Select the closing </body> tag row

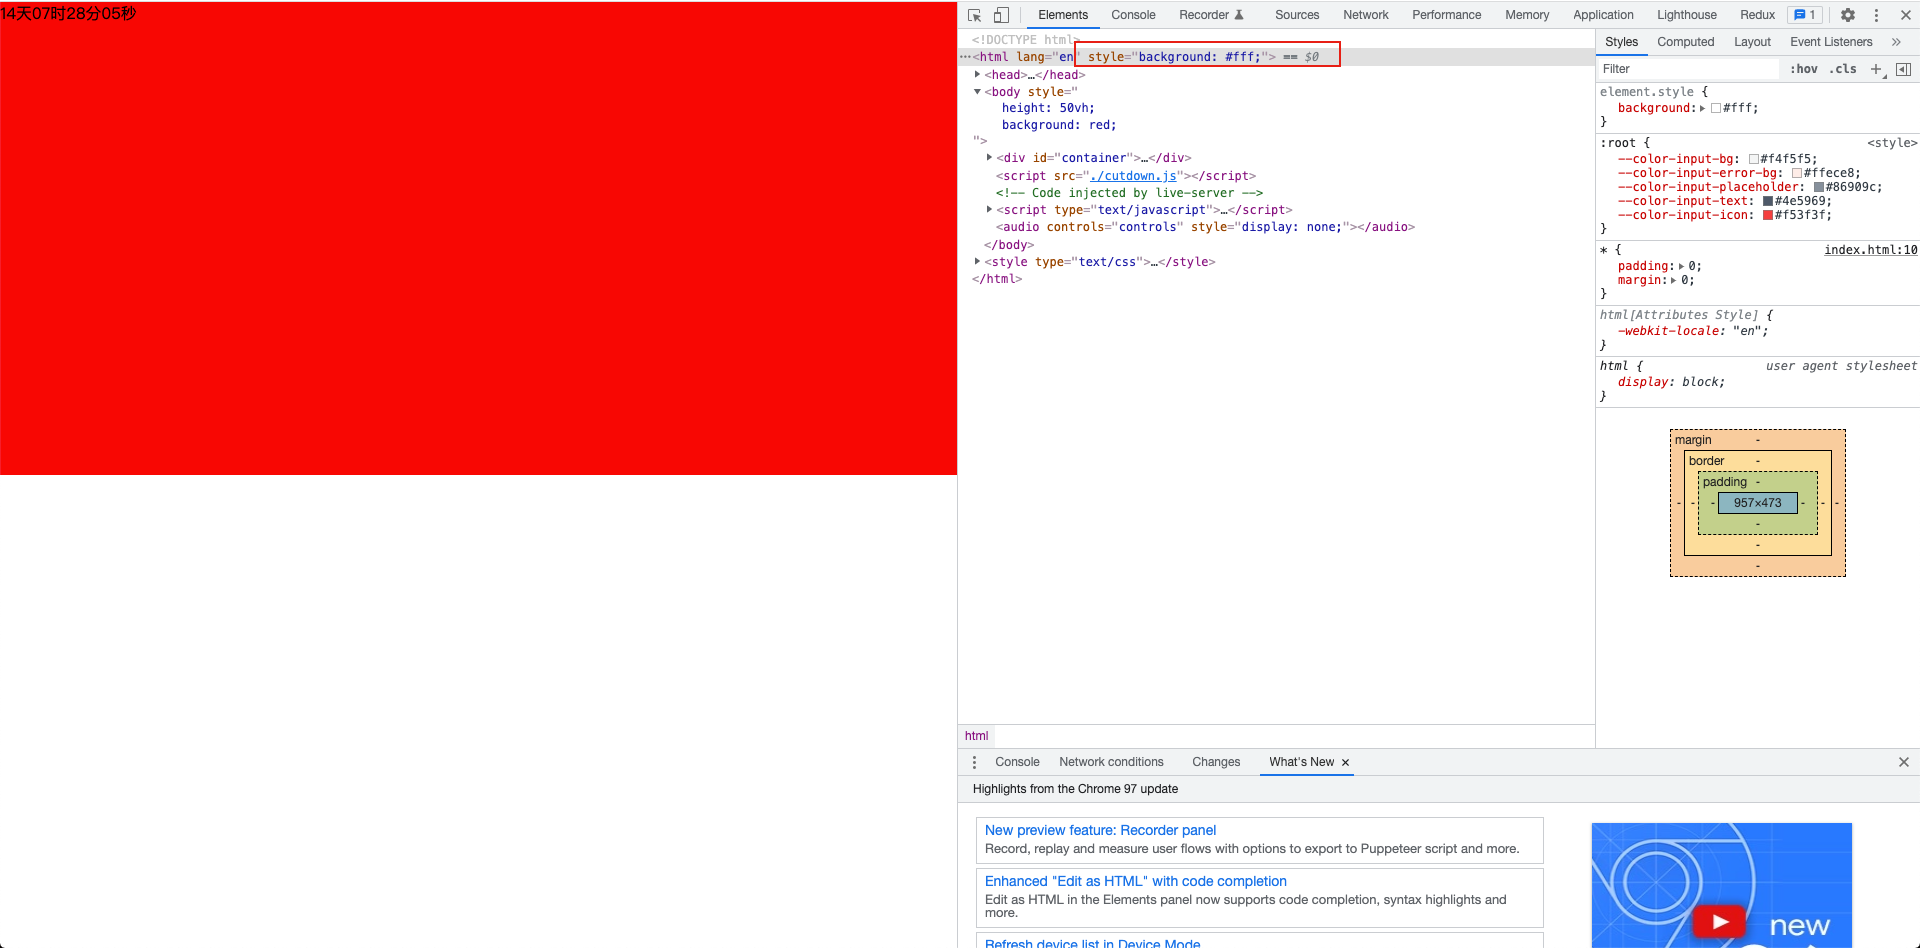(1009, 245)
